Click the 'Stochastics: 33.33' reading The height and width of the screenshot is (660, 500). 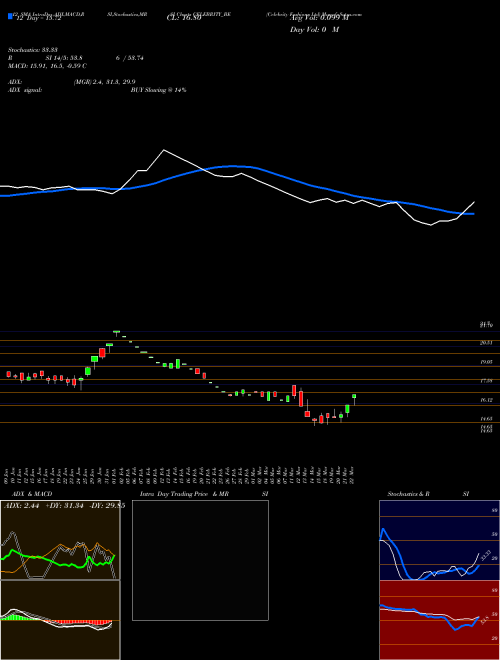coord(33,50)
